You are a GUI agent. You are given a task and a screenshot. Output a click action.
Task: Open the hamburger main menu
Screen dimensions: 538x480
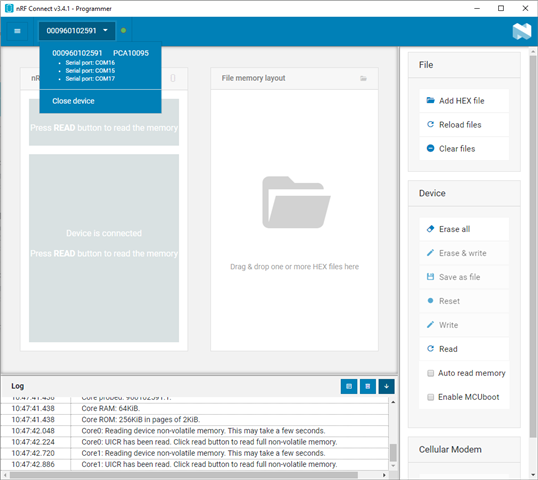pyautogui.click(x=17, y=31)
